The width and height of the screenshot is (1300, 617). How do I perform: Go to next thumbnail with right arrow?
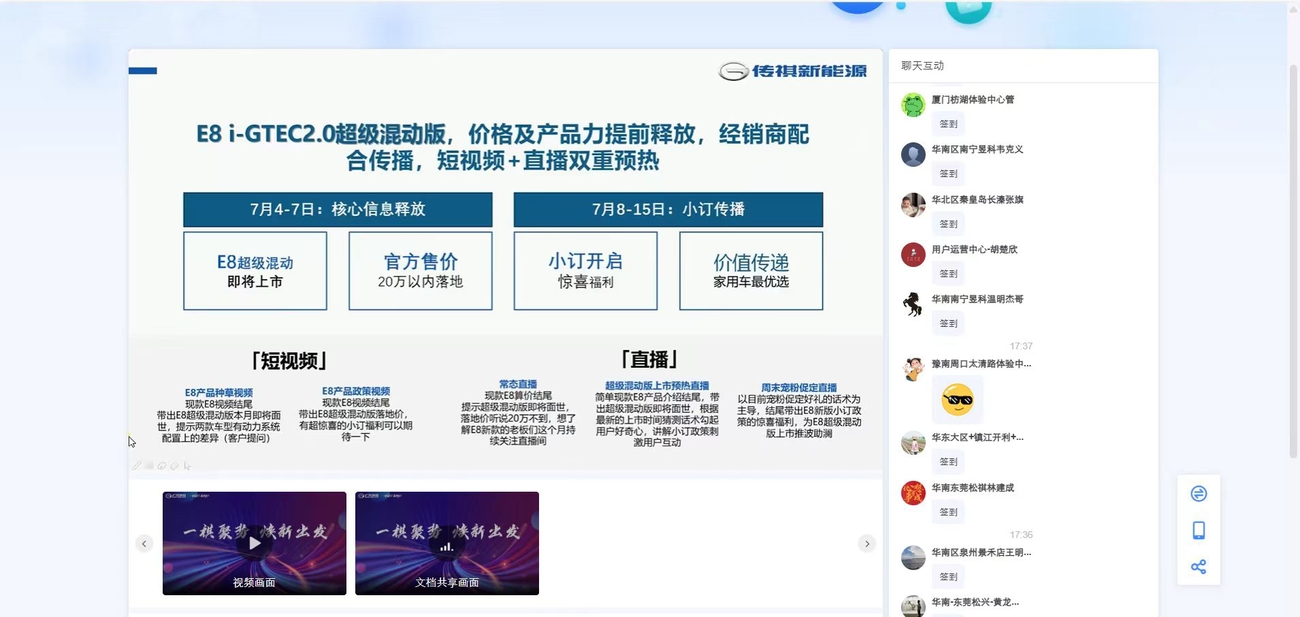point(867,543)
